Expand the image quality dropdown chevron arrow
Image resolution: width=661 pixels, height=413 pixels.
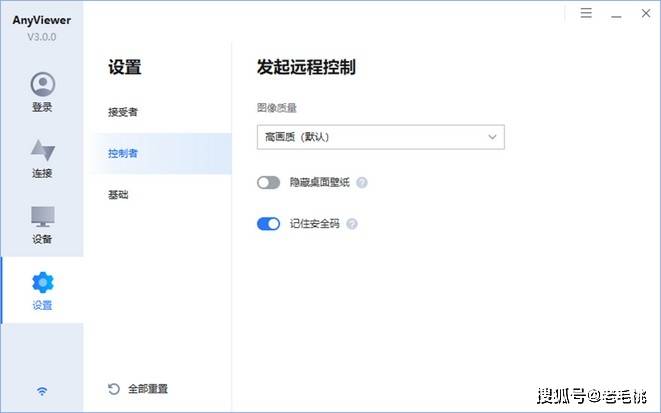(x=492, y=136)
